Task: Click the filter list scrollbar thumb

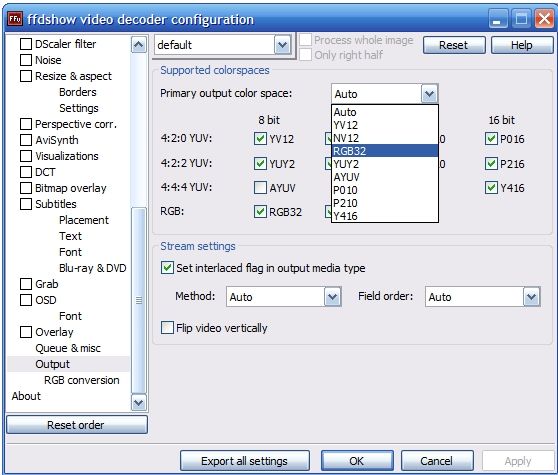Action: click(138, 300)
